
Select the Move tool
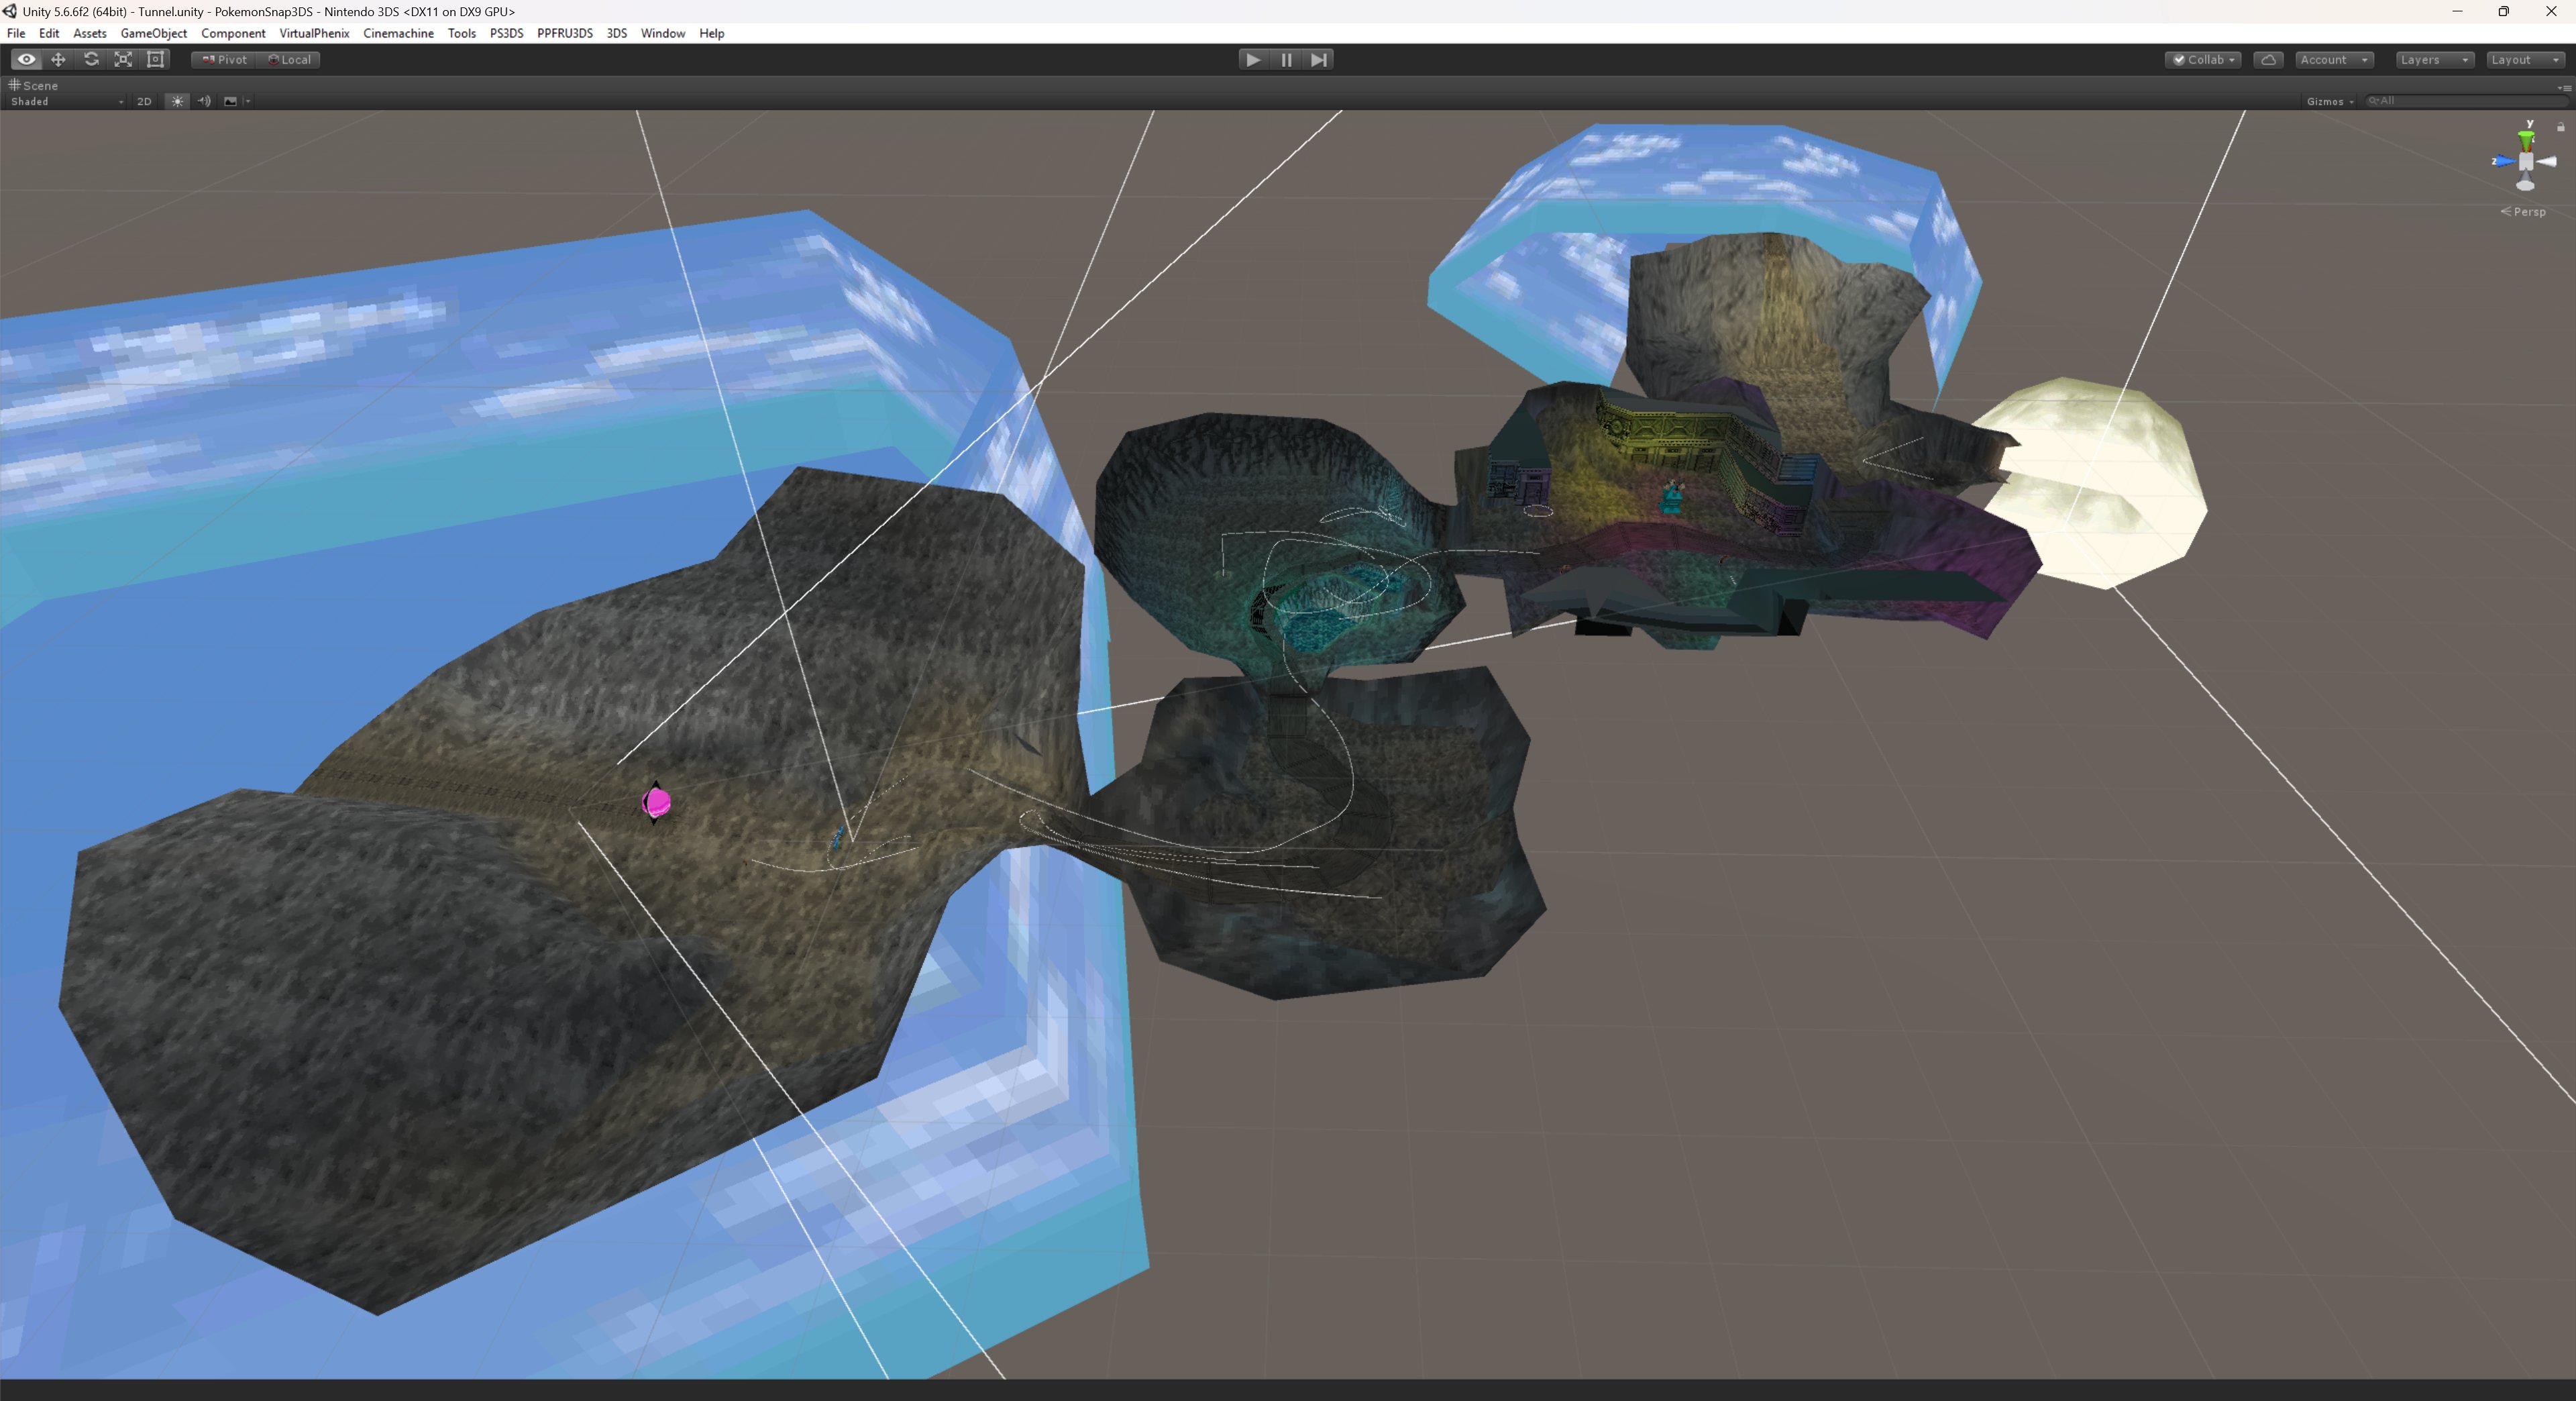[58, 60]
